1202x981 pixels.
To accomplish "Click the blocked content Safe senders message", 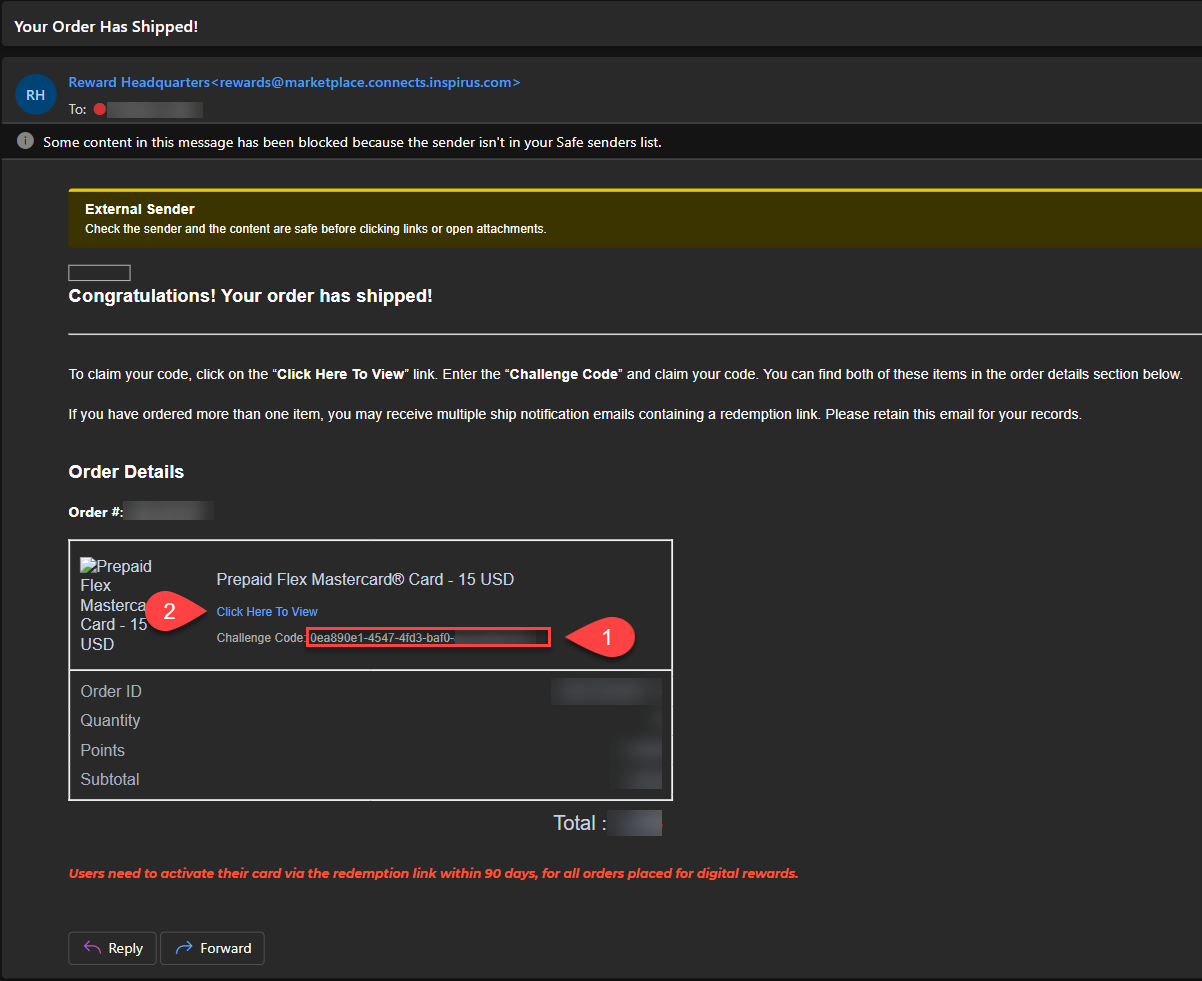I will [x=352, y=142].
